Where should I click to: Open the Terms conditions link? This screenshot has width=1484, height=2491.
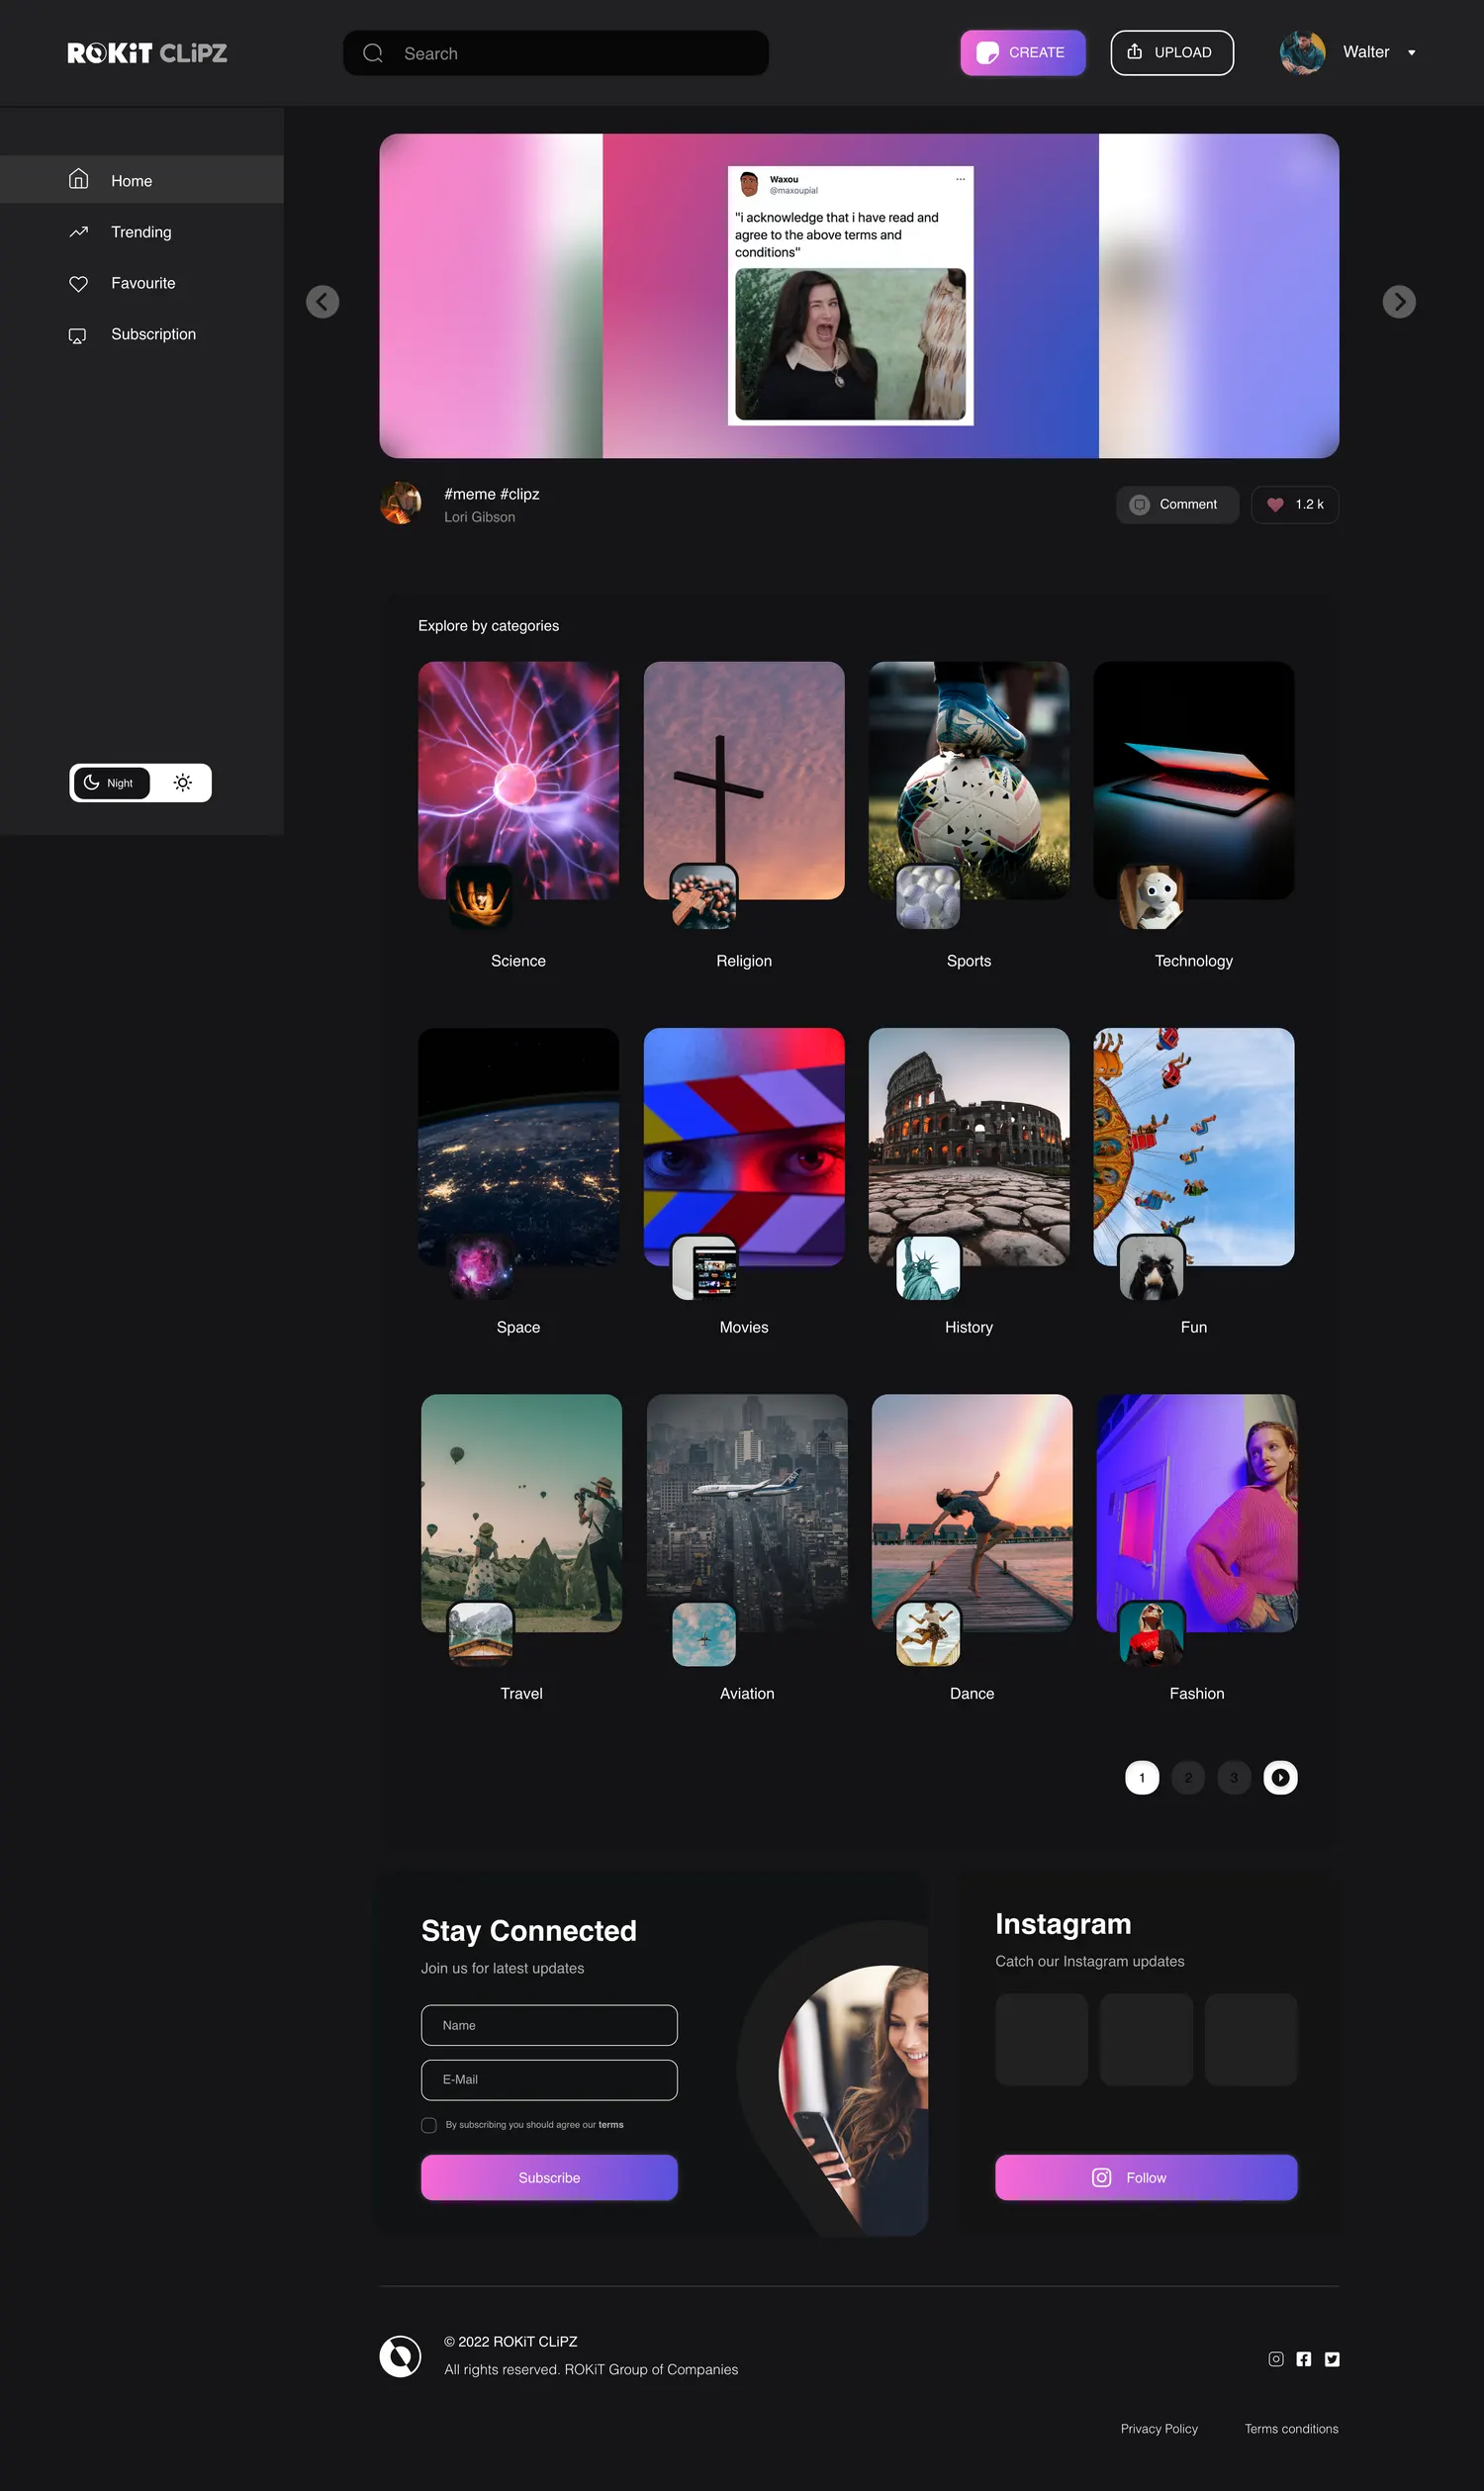tap(1291, 2429)
